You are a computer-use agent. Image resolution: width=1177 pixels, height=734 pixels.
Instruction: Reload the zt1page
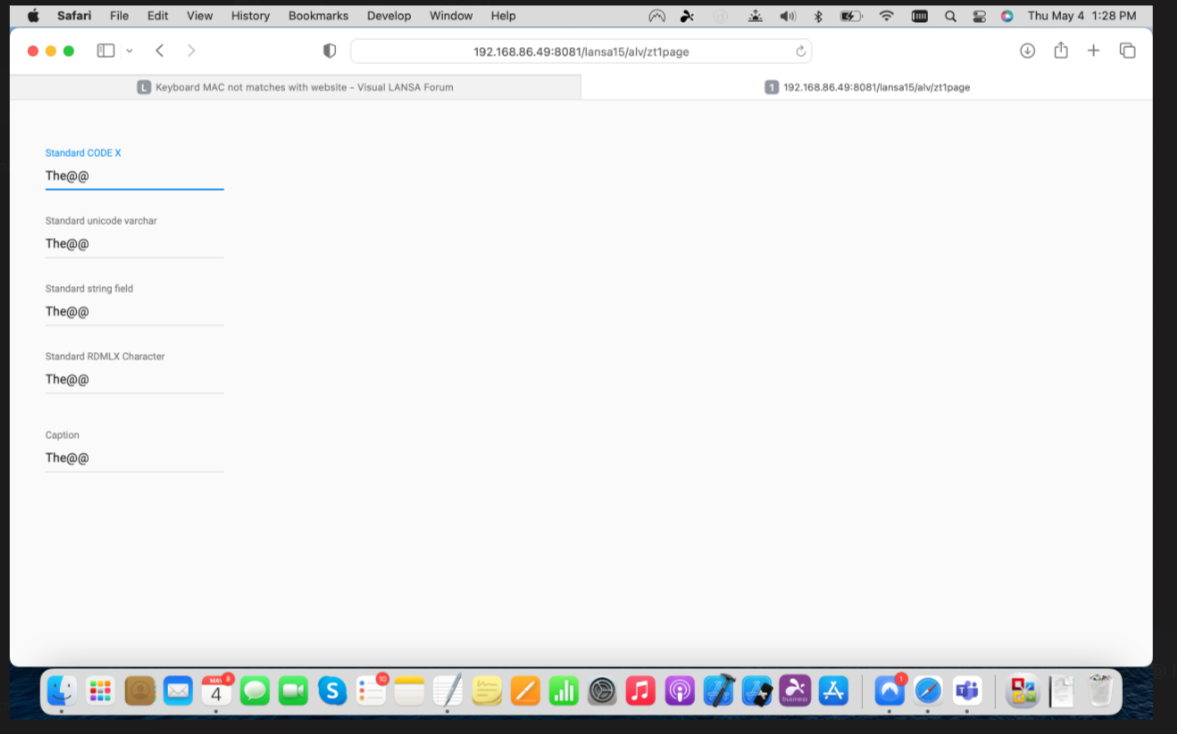800,51
